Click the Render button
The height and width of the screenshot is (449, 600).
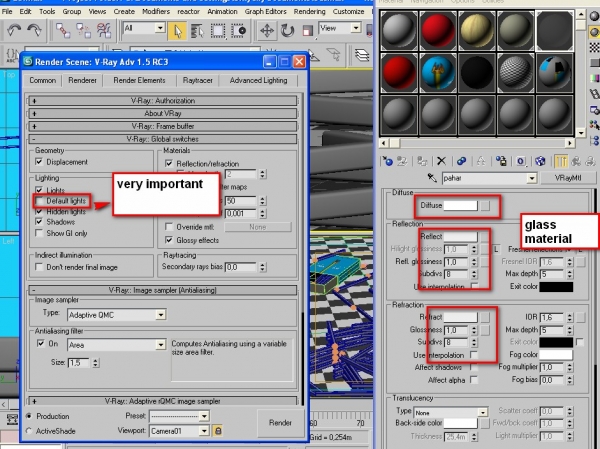coord(280,423)
